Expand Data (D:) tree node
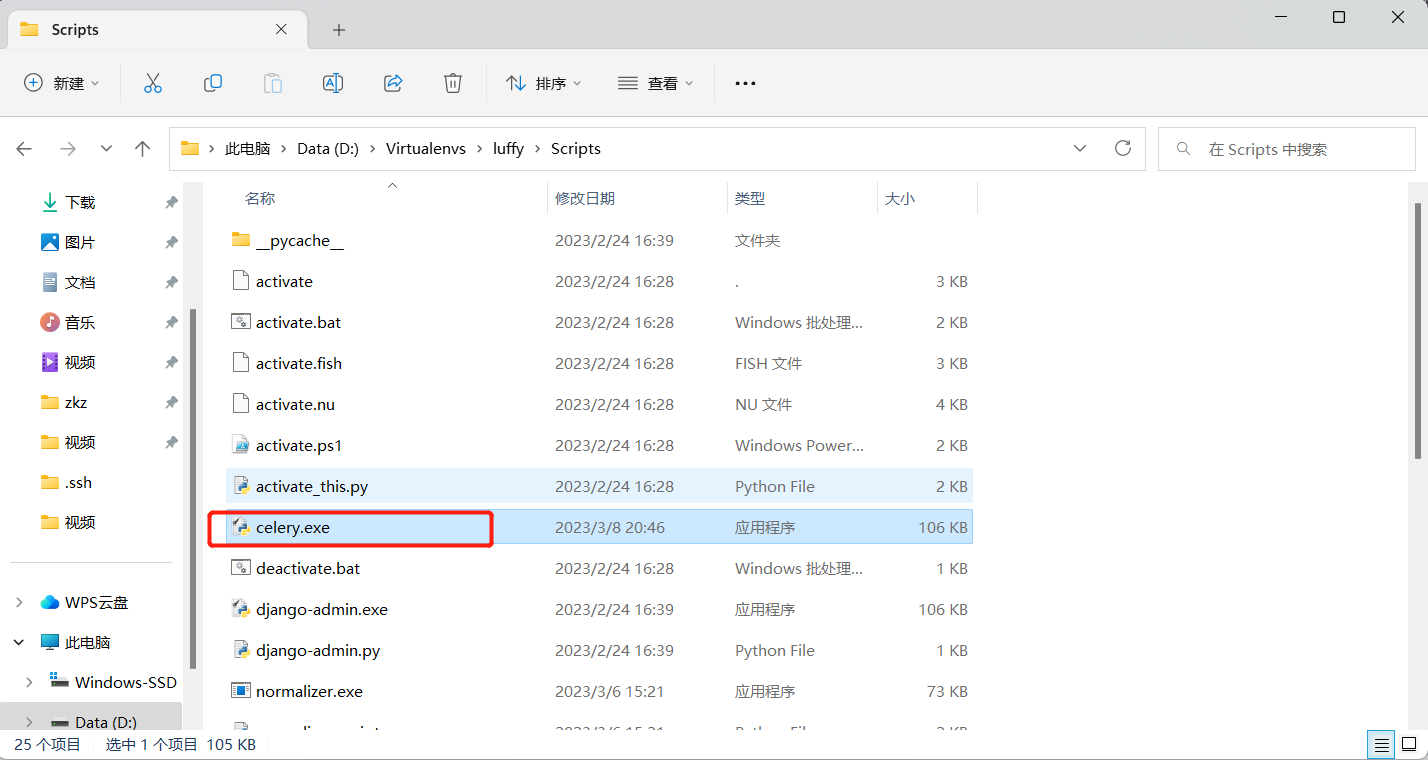Image resolution: width=1428 pixels, height=760 pixels. click(29, 722)
